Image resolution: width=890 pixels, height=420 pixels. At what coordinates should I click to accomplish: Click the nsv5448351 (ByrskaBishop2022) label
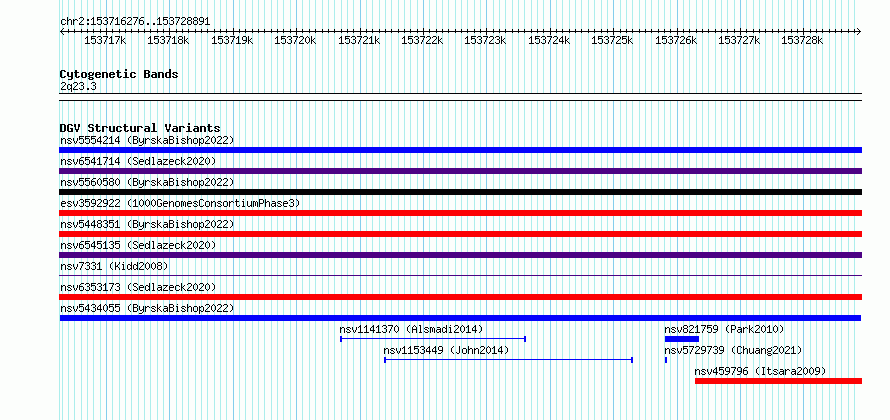tap(147, 224)
